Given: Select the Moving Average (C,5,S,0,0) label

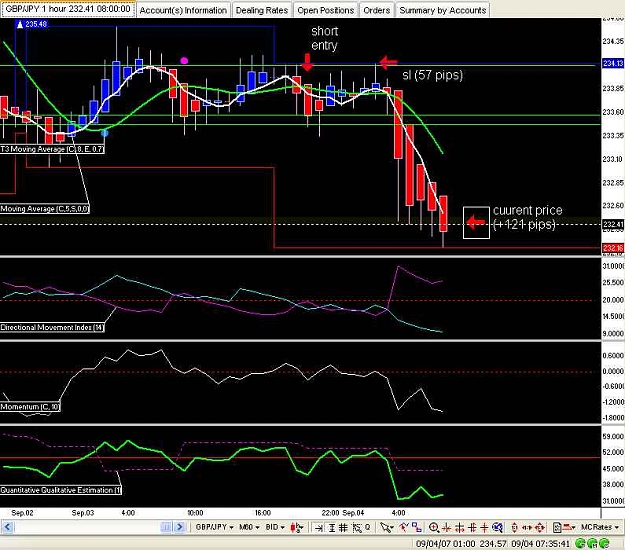Looking at the screenshot, I should (45, 209).
